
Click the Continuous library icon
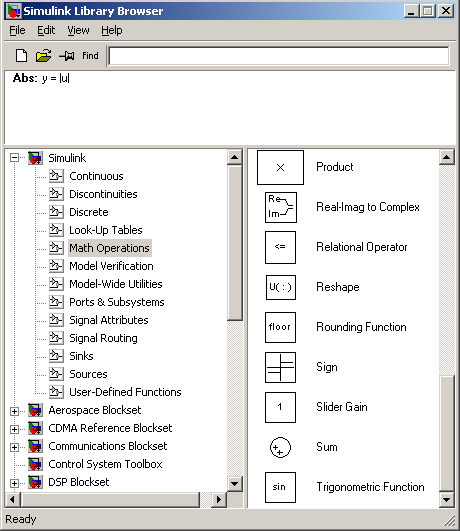(56, 176)
